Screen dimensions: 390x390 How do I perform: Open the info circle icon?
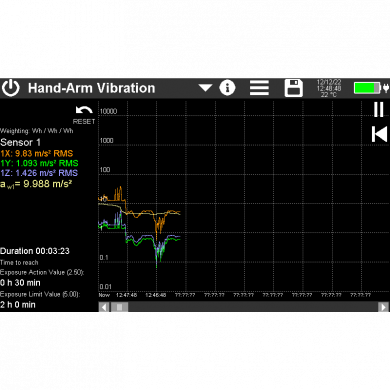click(x=227, y=88)
